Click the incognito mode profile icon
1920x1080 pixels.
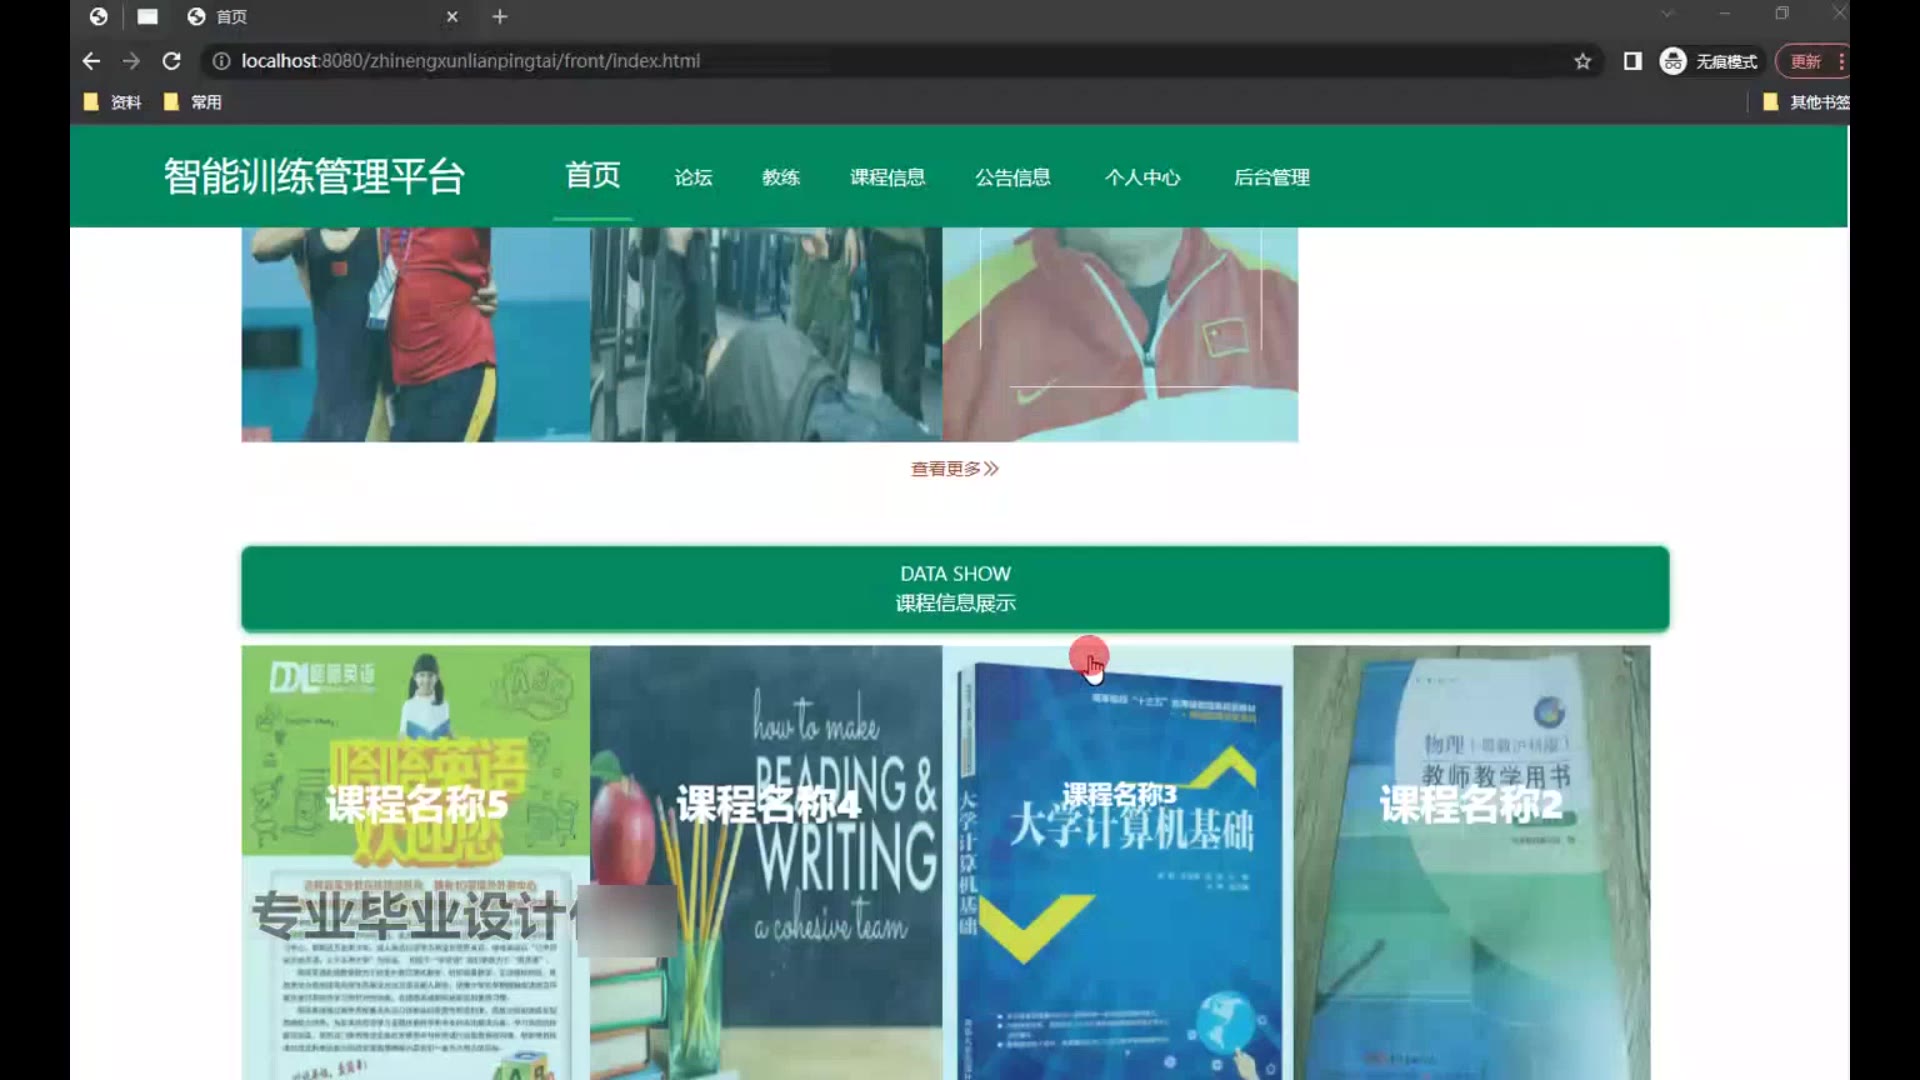(1673, 61)
